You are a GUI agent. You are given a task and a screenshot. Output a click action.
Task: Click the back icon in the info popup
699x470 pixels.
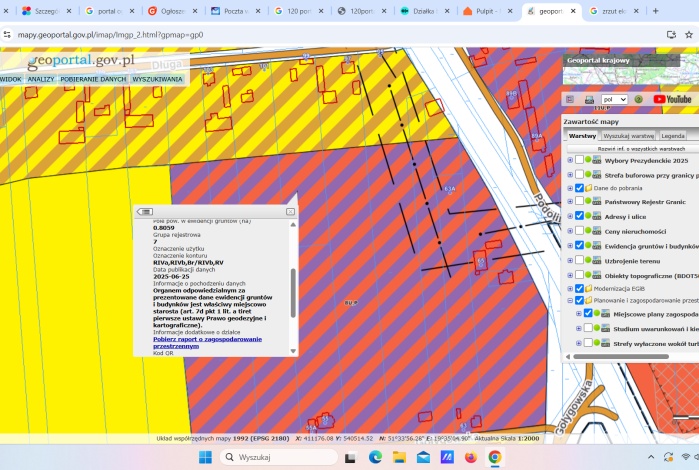tap(145, 211)
